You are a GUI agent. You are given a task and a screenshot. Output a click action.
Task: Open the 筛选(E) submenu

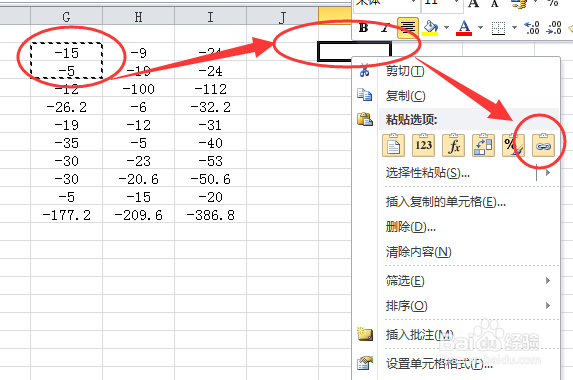tap(457, 281)
